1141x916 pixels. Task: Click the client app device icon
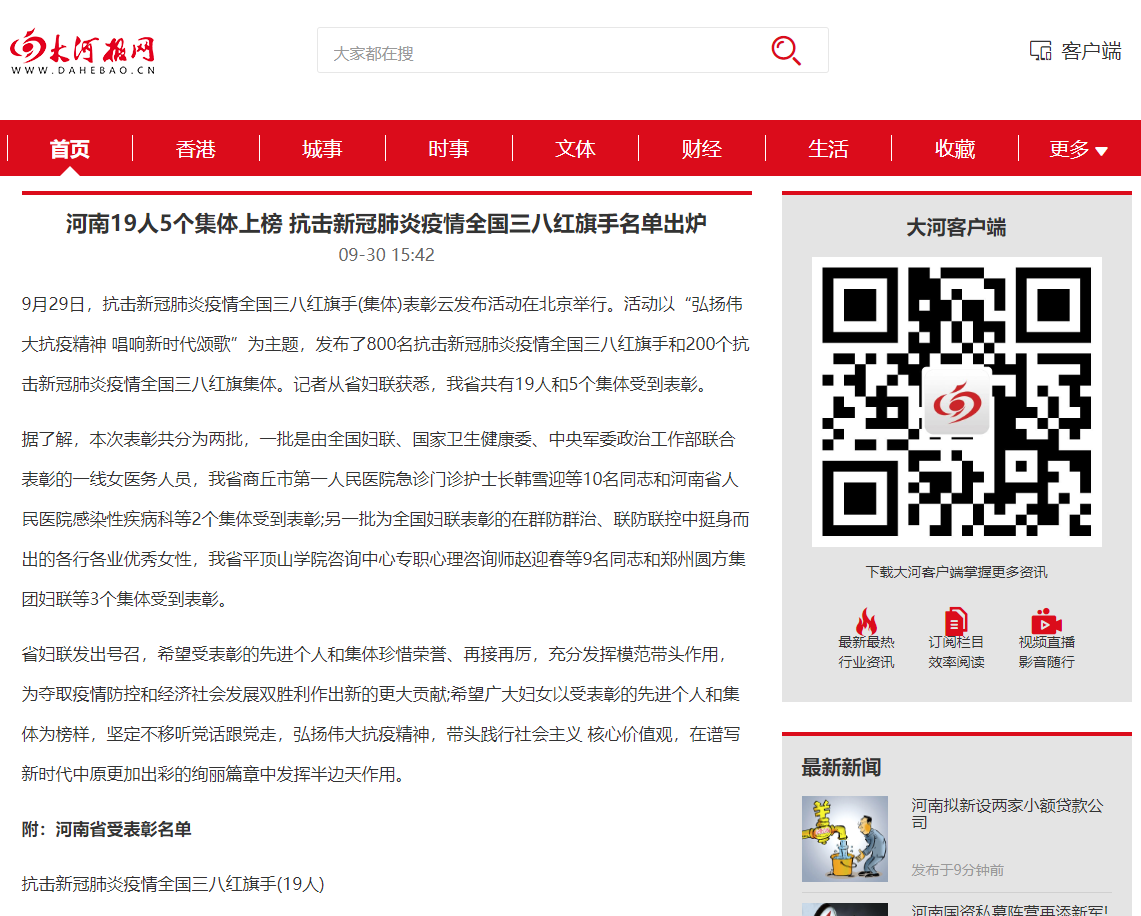coord(1040,51)
